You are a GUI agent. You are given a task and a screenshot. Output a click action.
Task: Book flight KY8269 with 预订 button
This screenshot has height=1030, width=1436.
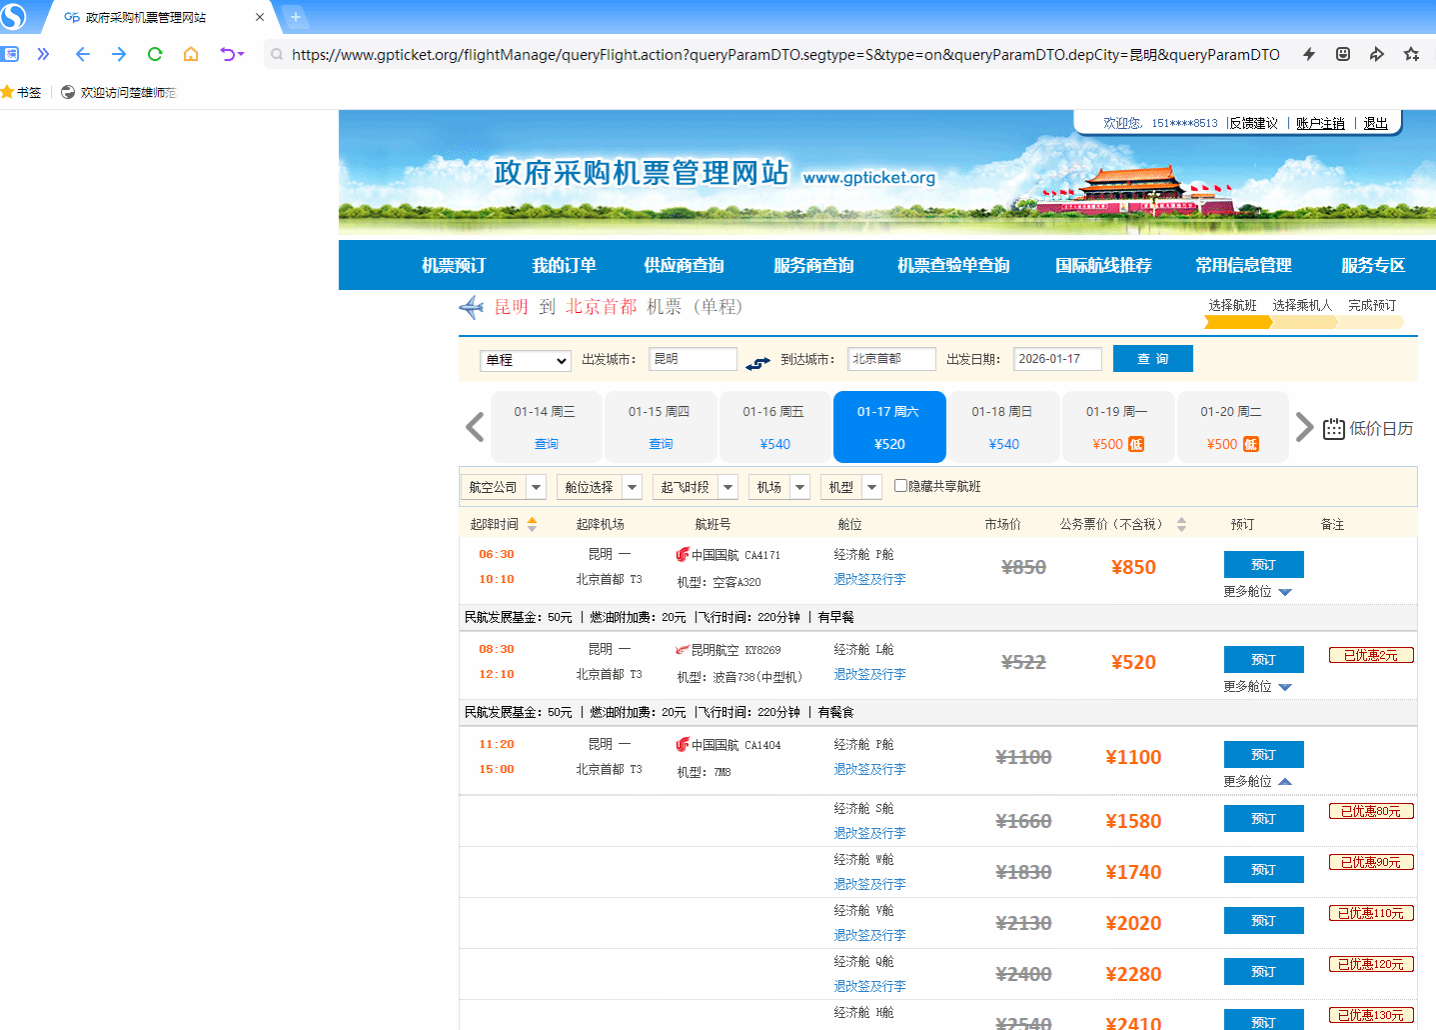pyautogui.click(x=1264, y=660)
